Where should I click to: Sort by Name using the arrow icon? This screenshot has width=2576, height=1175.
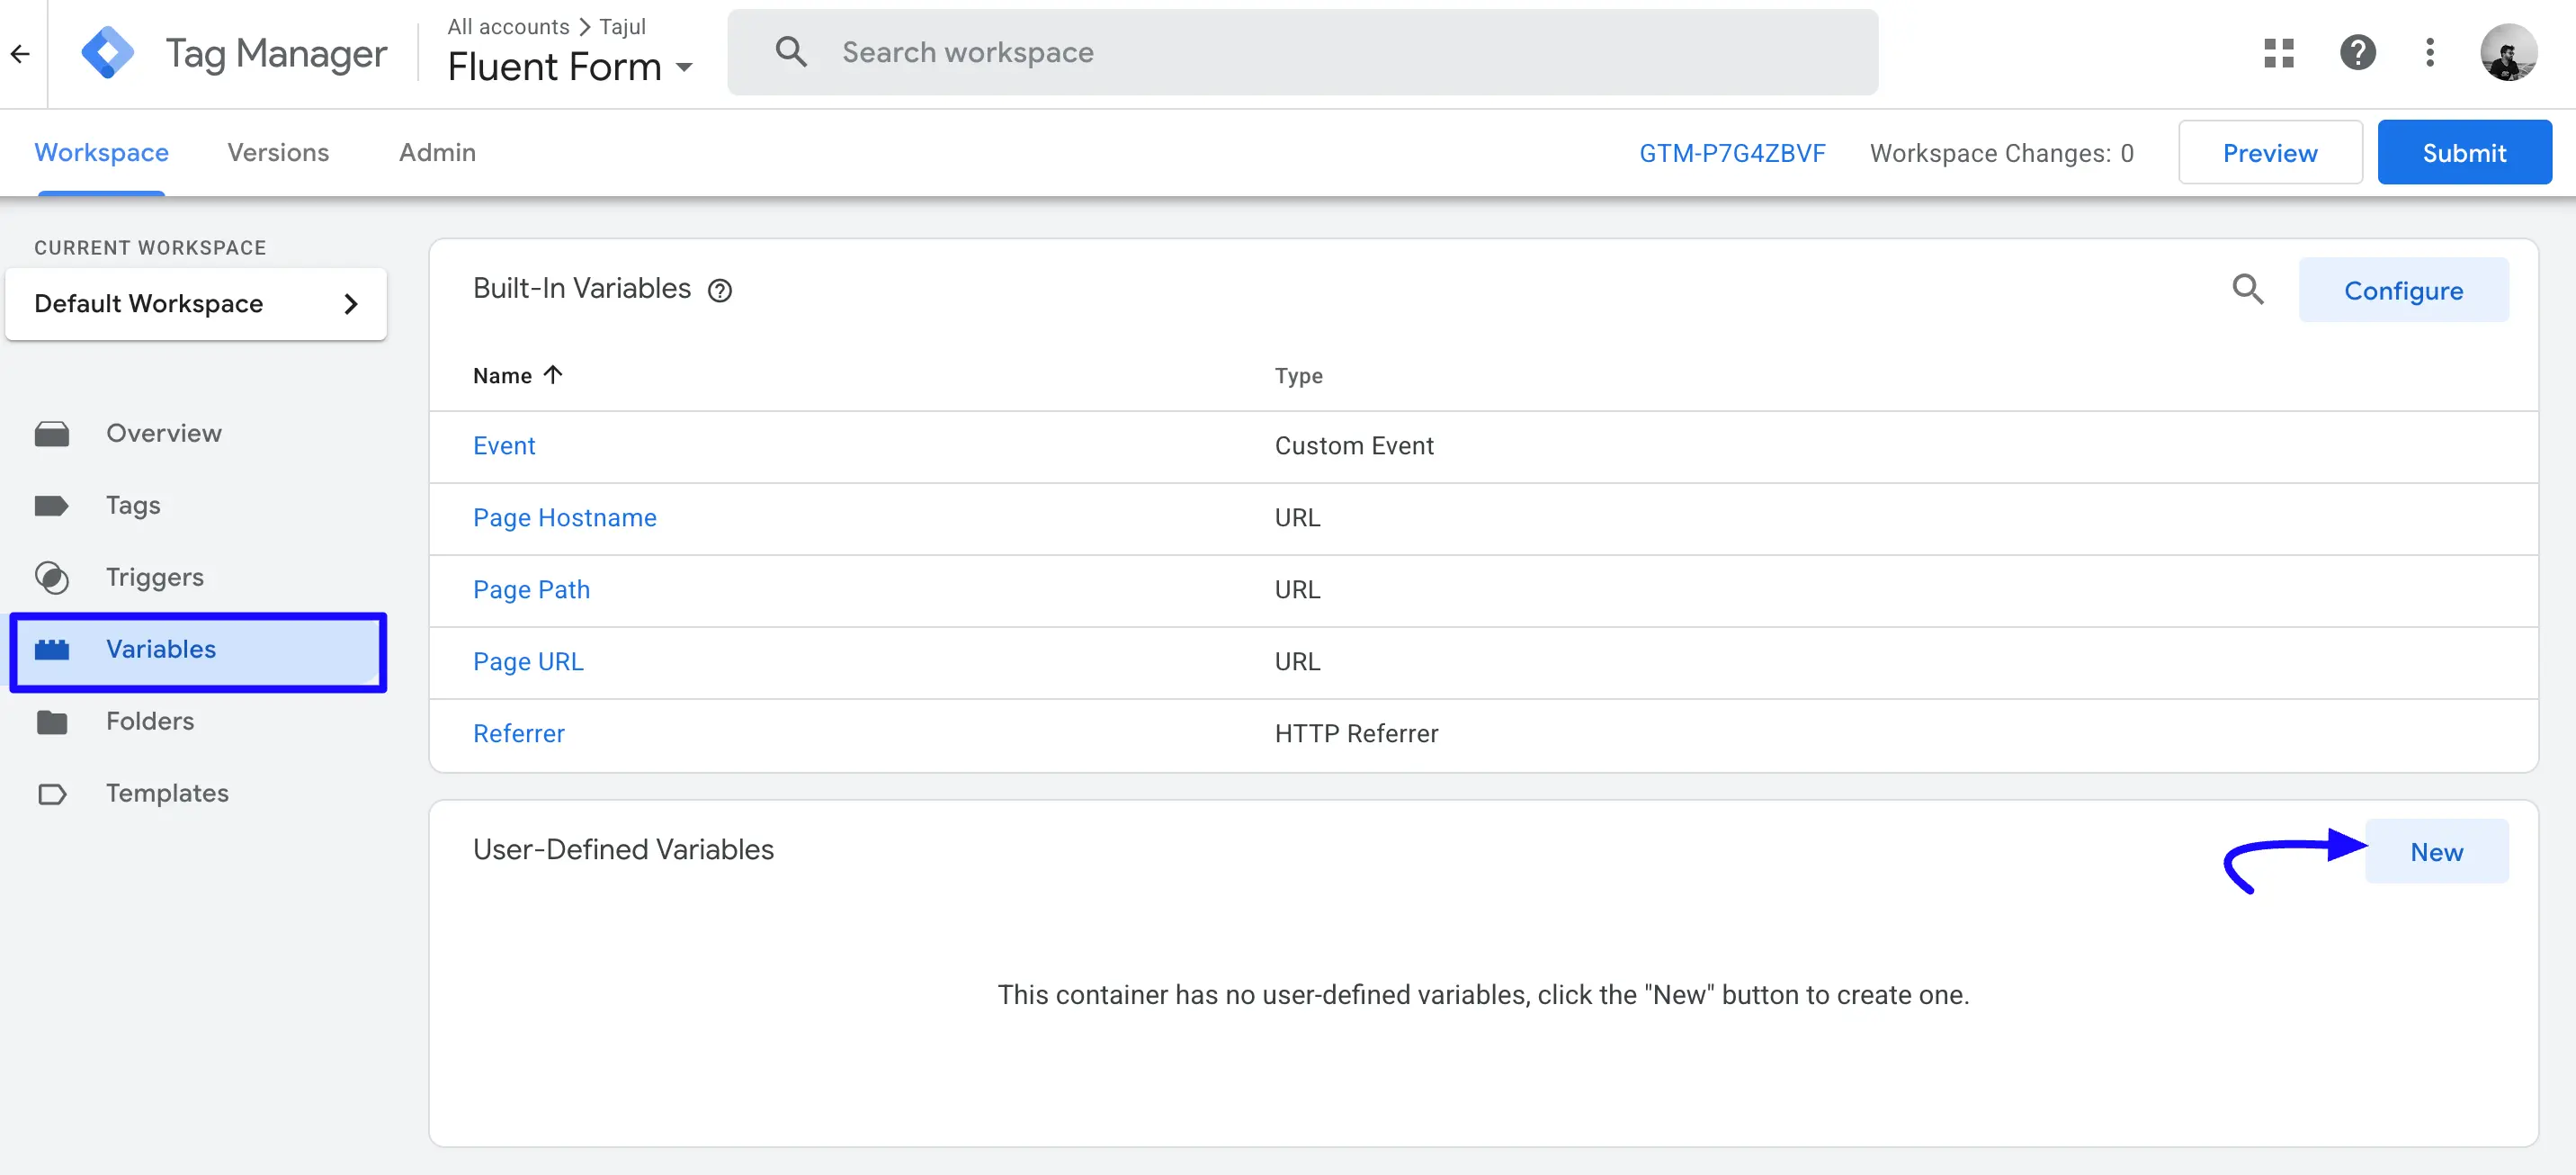[553, 374]
